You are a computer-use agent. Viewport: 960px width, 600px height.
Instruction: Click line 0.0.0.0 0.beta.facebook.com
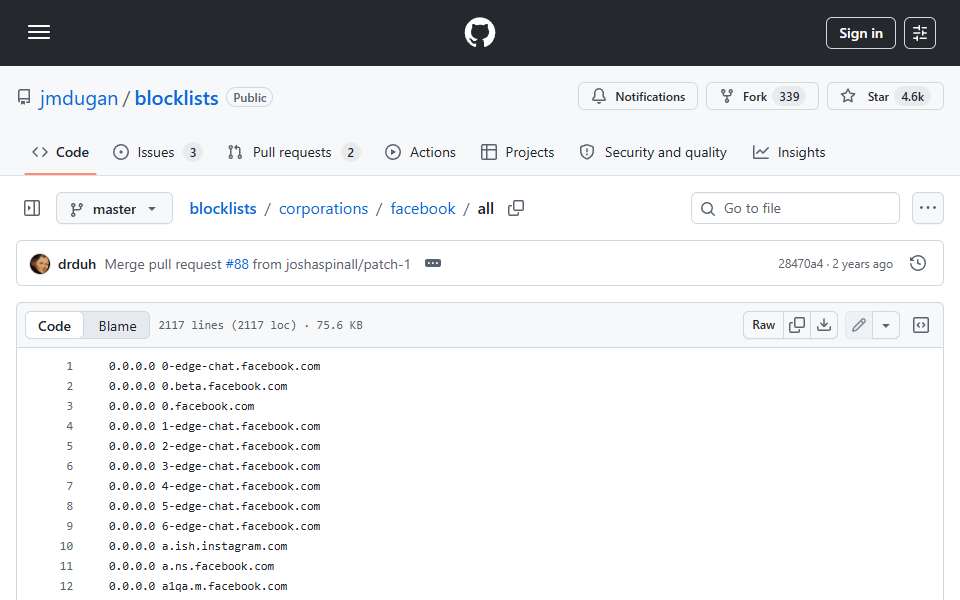point(198,386)
